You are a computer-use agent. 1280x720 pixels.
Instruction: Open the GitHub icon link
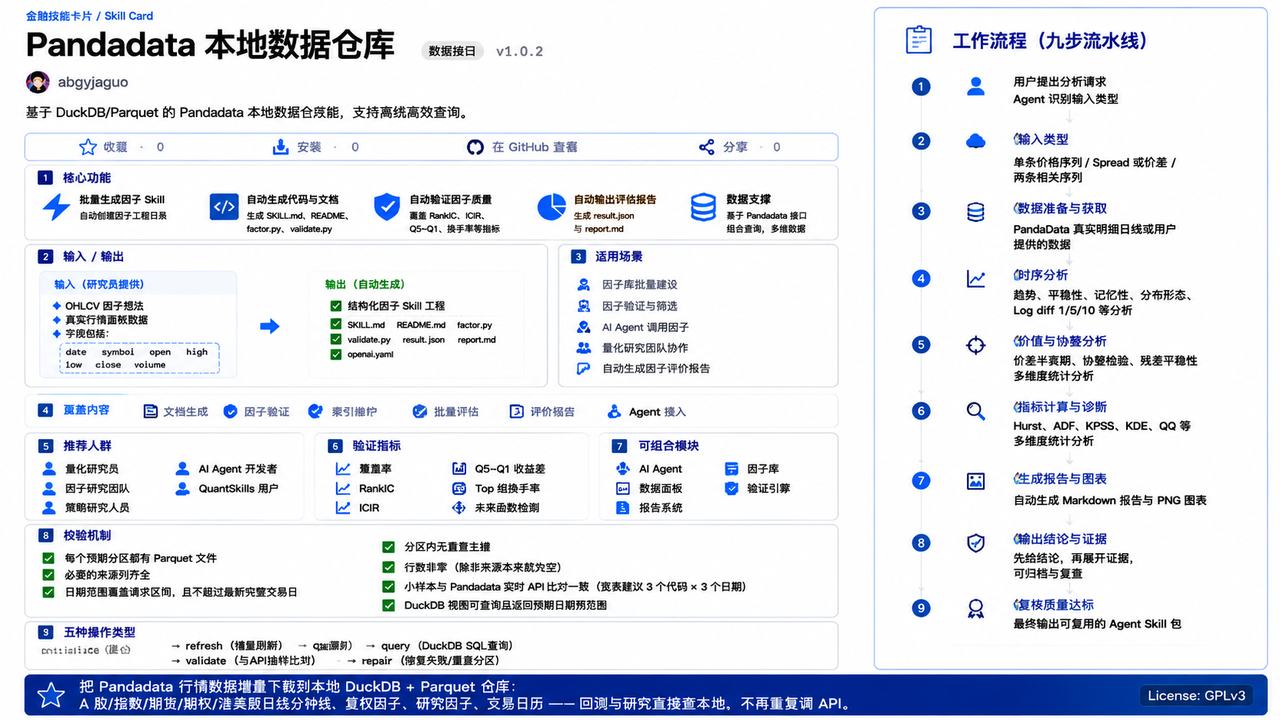[476, 147]
